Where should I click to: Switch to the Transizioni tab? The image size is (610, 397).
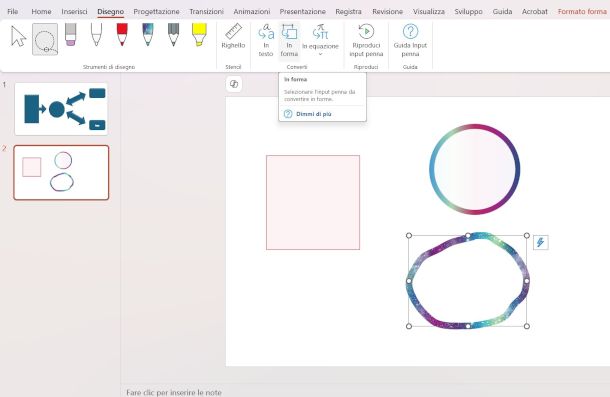tap(207, 12)
